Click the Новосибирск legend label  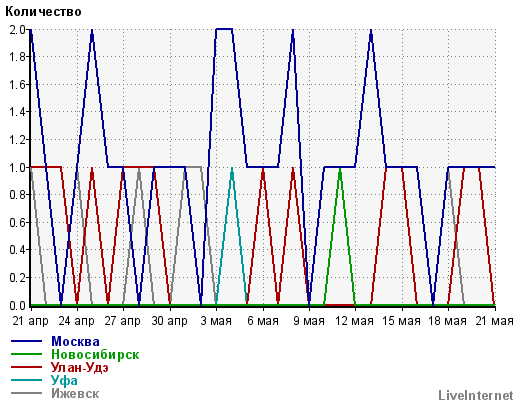pos(95,354)
